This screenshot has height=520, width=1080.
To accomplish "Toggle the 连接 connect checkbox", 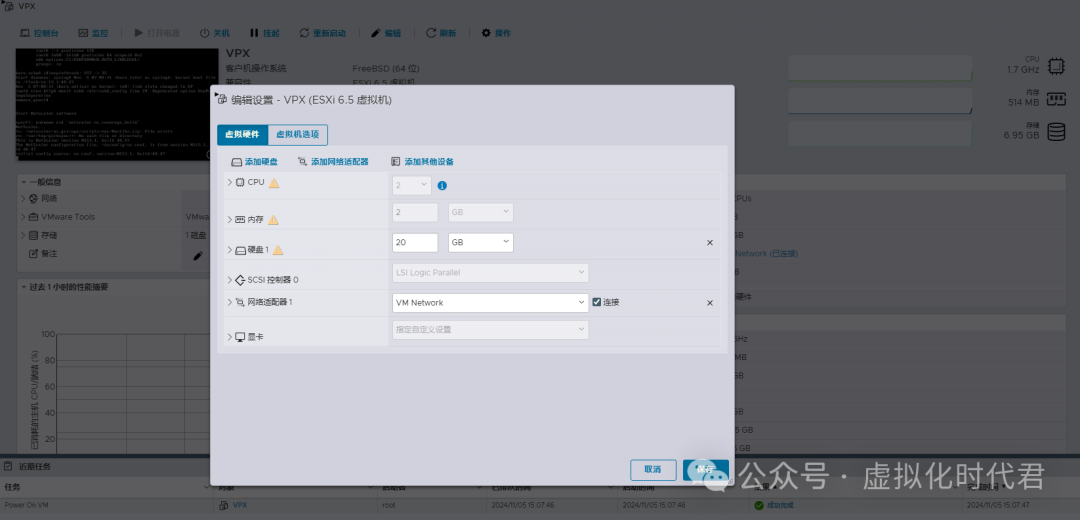I will [x=597, y=302].
